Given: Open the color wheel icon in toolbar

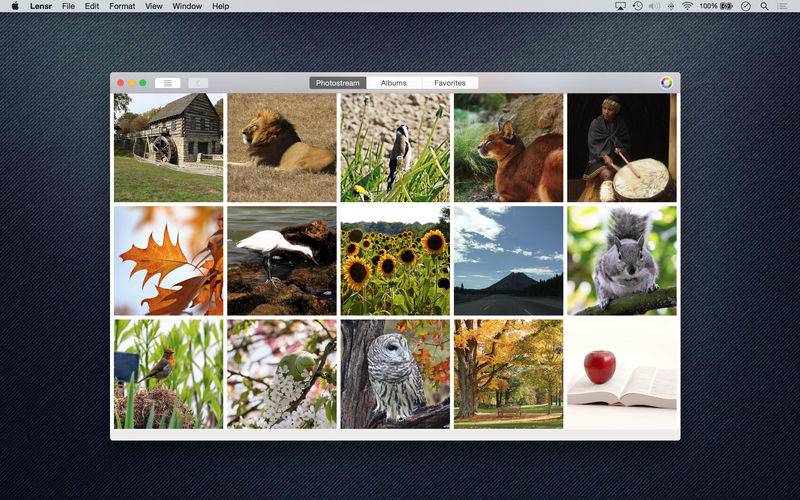Looking at the screenshot, I should pos(666,83).
